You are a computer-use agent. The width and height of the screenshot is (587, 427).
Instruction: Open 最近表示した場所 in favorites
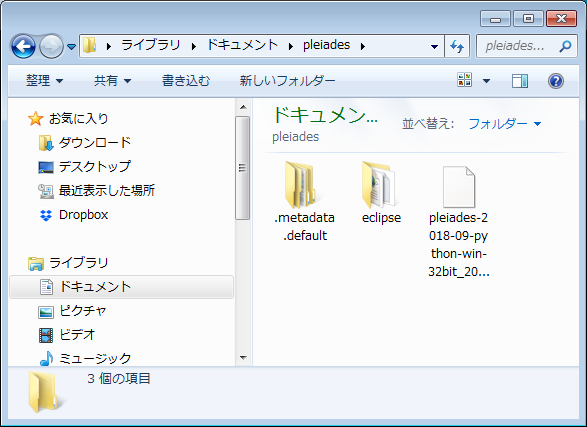pyautogui.click(x=97, y=190)
